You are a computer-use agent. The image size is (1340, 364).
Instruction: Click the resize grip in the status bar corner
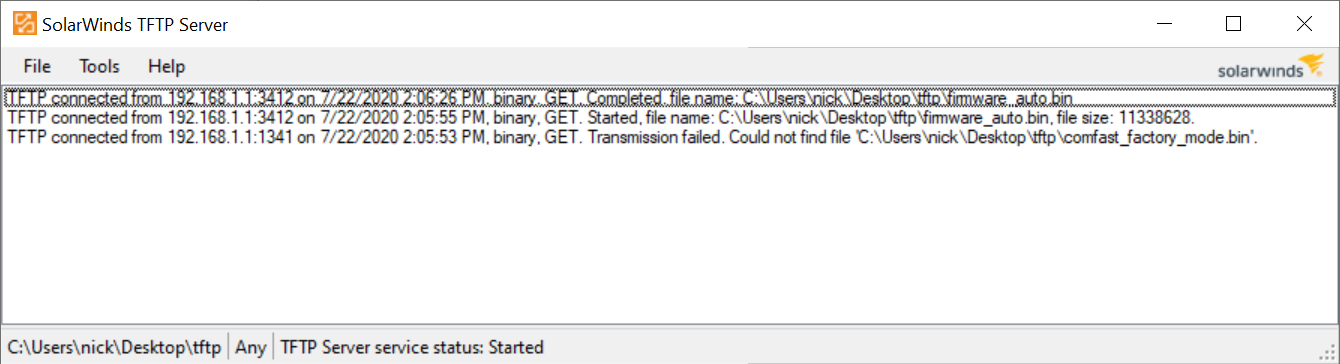point(1328,353)
